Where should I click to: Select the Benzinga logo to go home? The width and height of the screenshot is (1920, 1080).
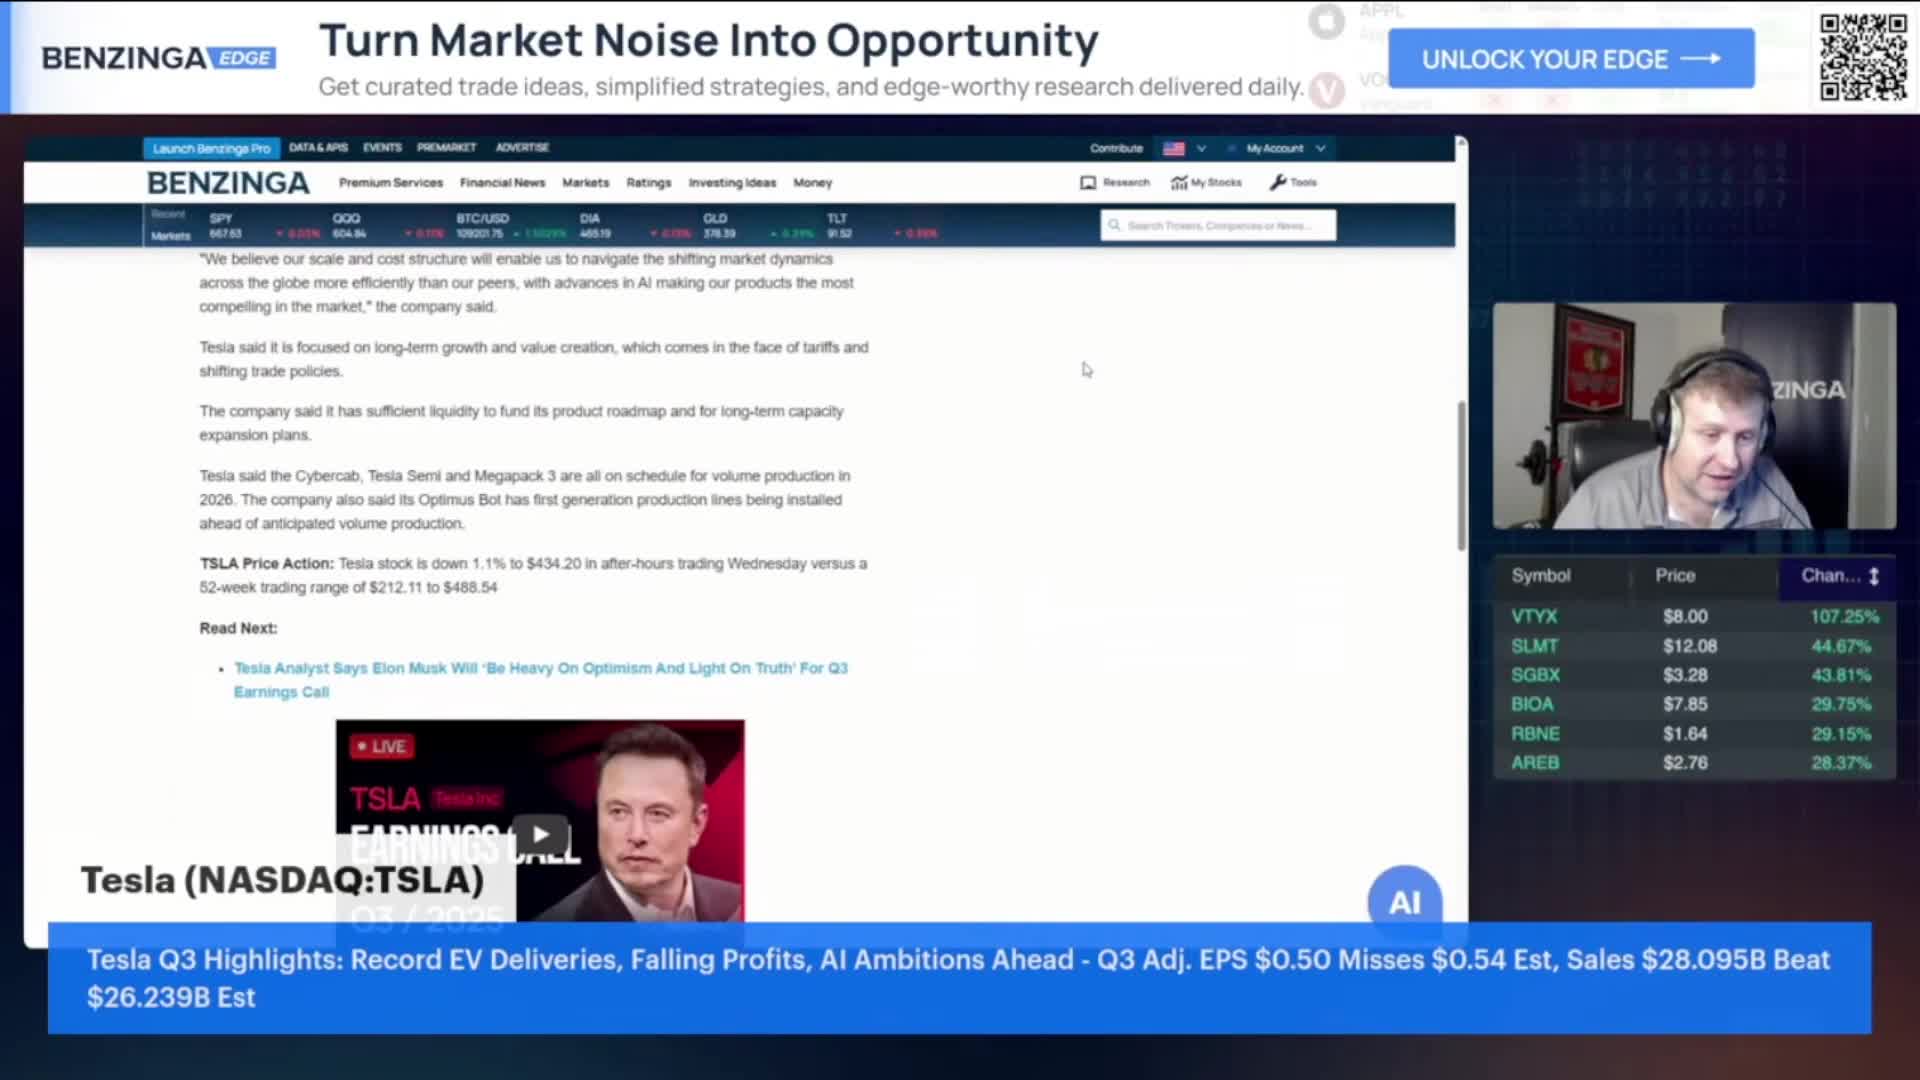tap(228, 182)
